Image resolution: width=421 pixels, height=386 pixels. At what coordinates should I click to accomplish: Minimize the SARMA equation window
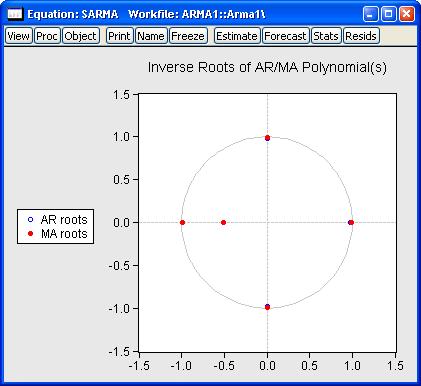[370, 14]
